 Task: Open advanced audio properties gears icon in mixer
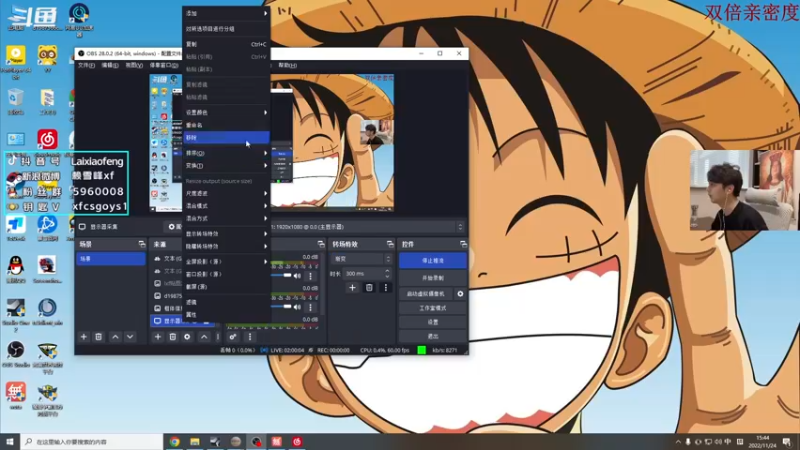coord(233,337)
